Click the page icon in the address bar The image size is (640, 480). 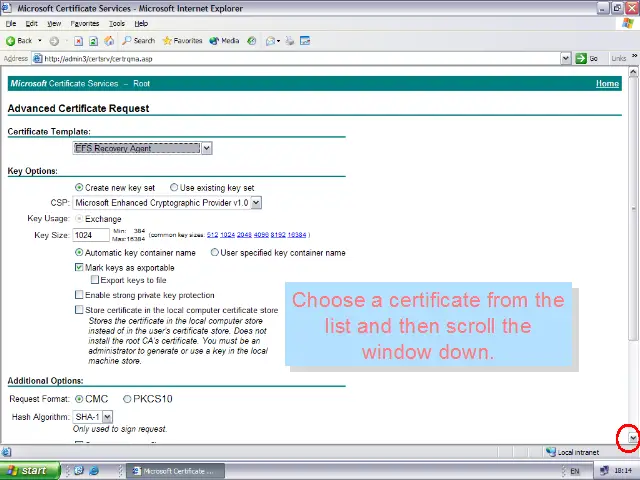point(37,59)
